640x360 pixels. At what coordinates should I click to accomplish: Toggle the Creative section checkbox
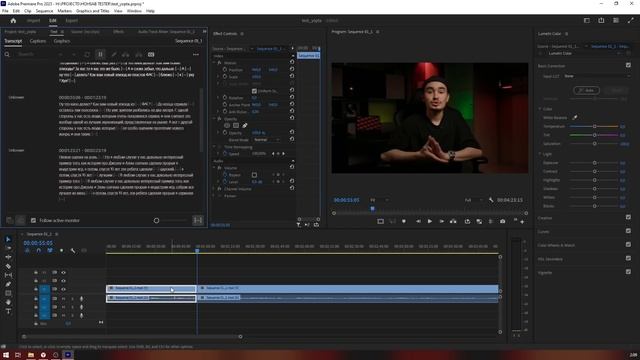(628, 217)
